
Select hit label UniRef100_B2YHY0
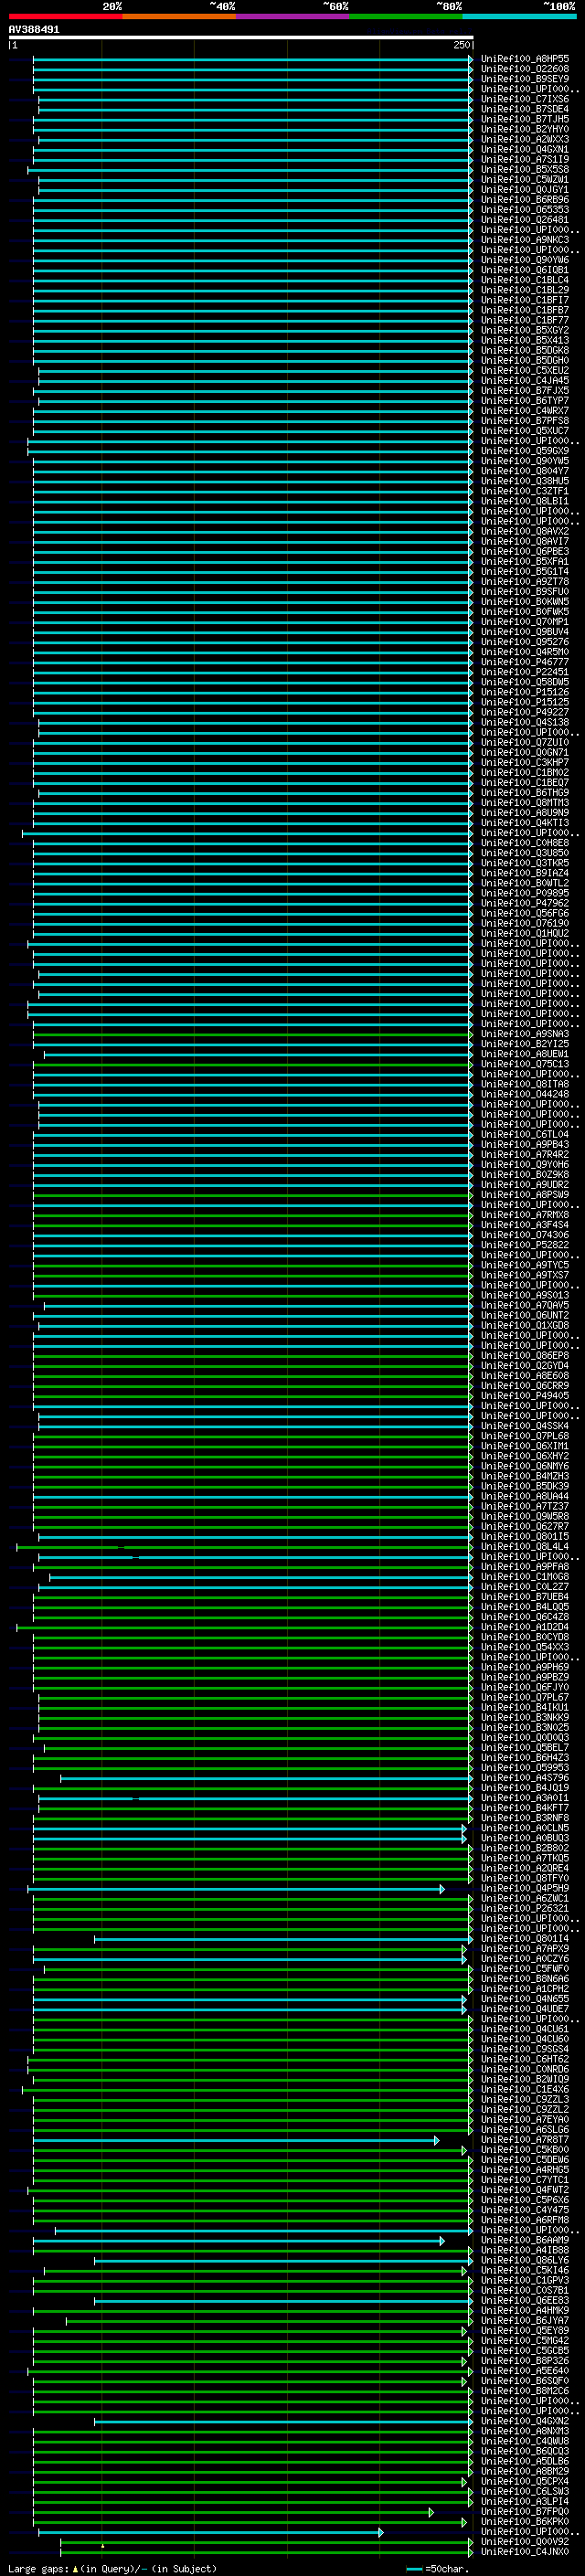[x=525, y=129]
